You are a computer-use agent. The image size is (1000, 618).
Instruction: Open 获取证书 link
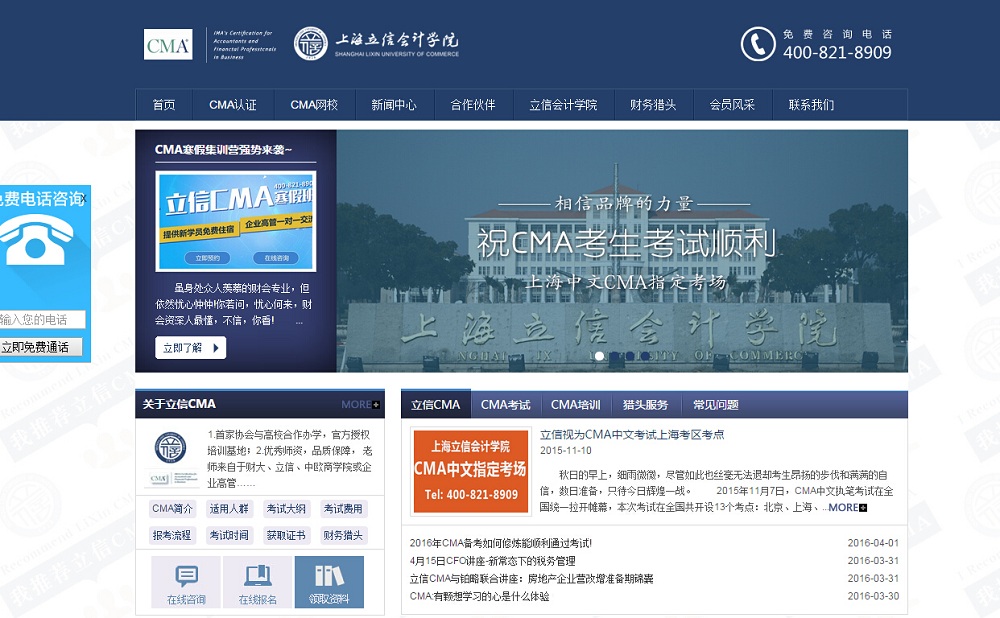click(x=286, y=536)
